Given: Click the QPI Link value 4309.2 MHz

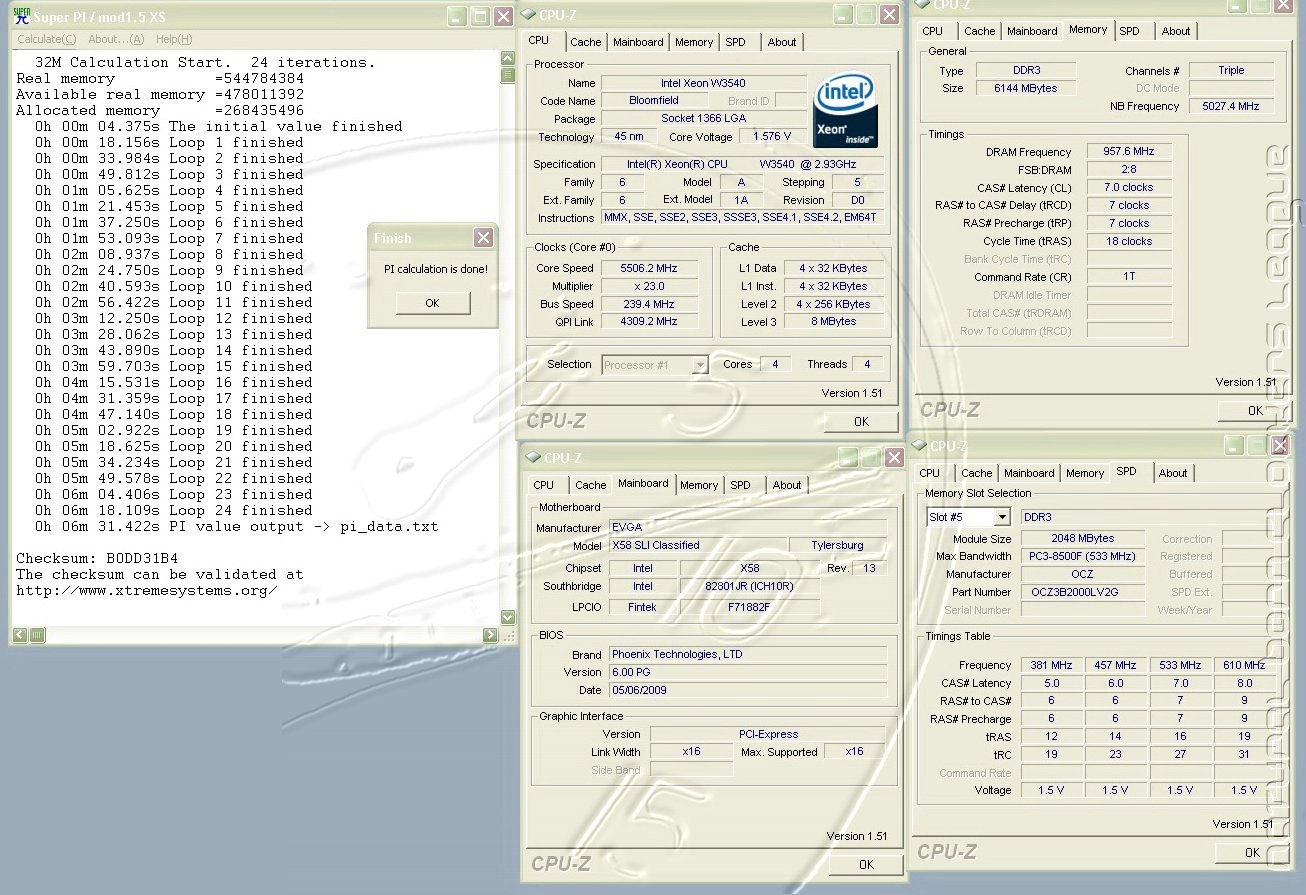Looking at the screenshot, I should 648,322.
